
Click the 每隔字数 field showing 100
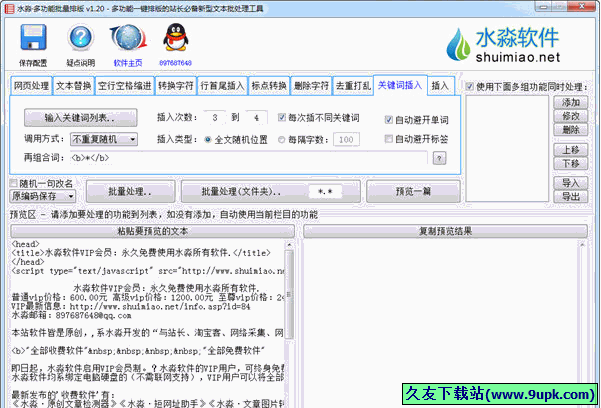pos(346,140)
